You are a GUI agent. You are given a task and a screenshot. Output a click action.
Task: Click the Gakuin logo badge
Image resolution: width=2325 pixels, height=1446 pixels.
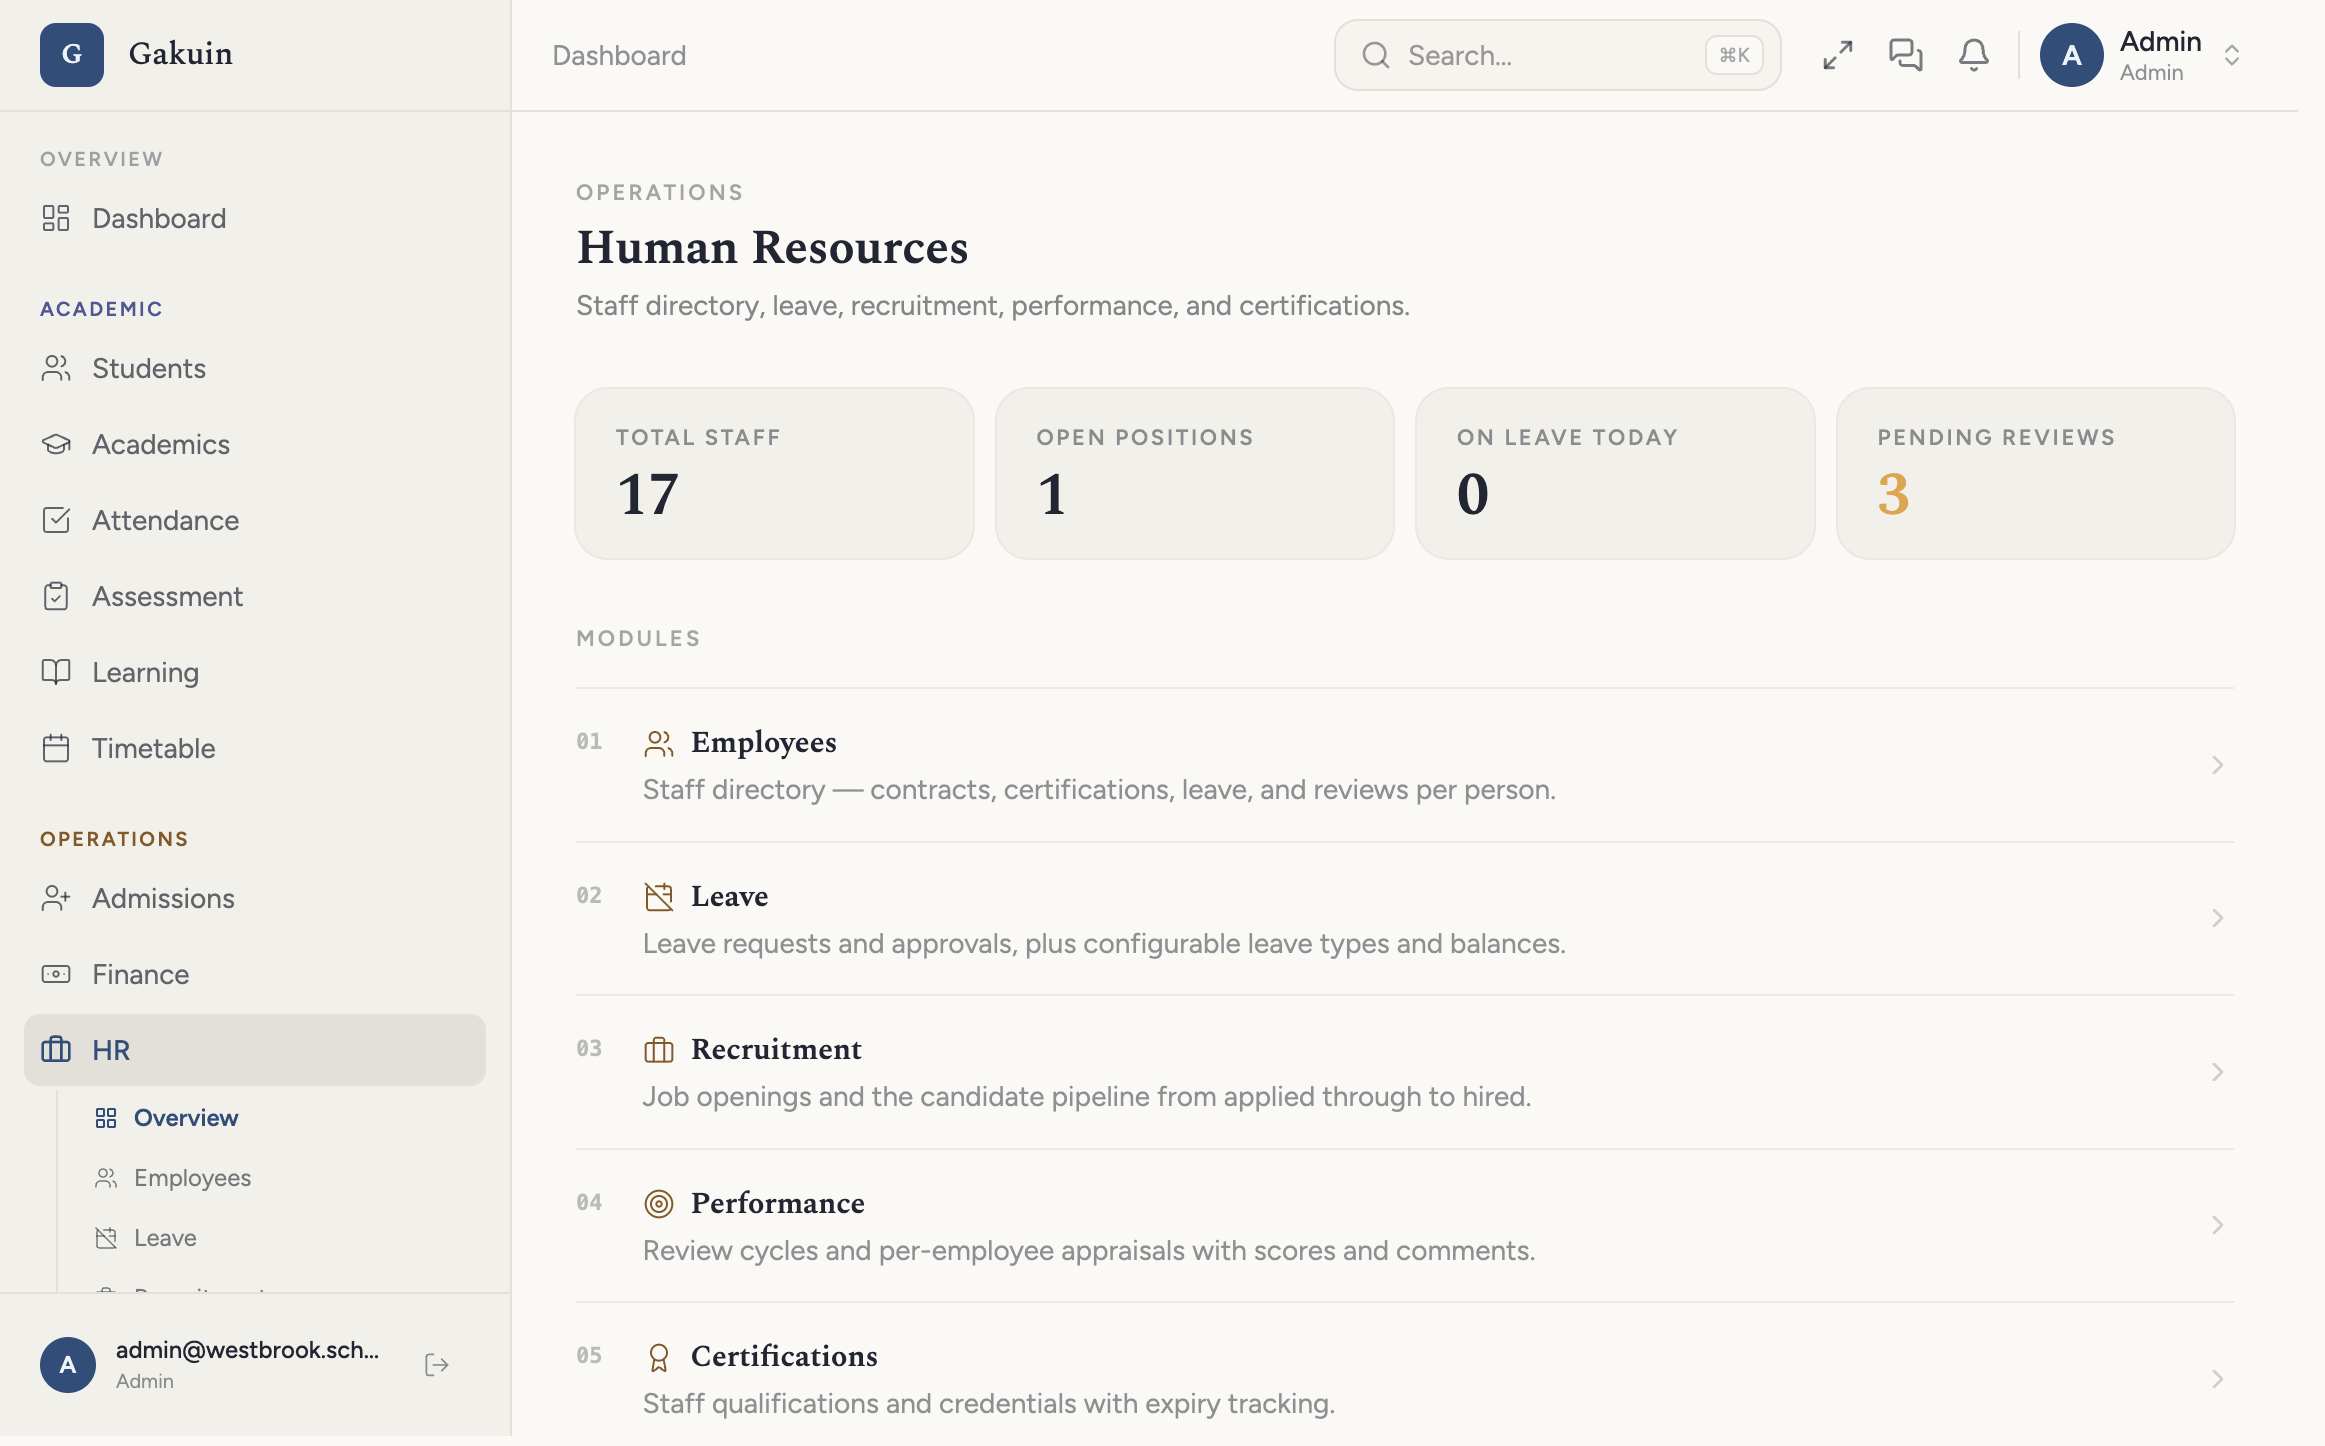pyautogui.click(x=72, y=54)
